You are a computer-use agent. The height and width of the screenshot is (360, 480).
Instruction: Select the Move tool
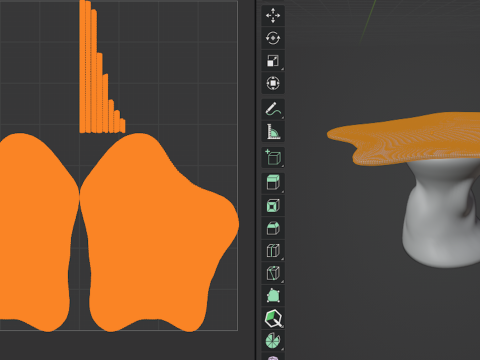coord(273,16)
